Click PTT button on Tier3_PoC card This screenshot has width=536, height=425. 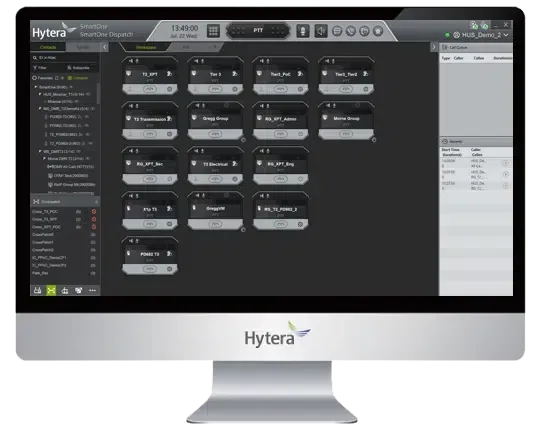(280, 89)
